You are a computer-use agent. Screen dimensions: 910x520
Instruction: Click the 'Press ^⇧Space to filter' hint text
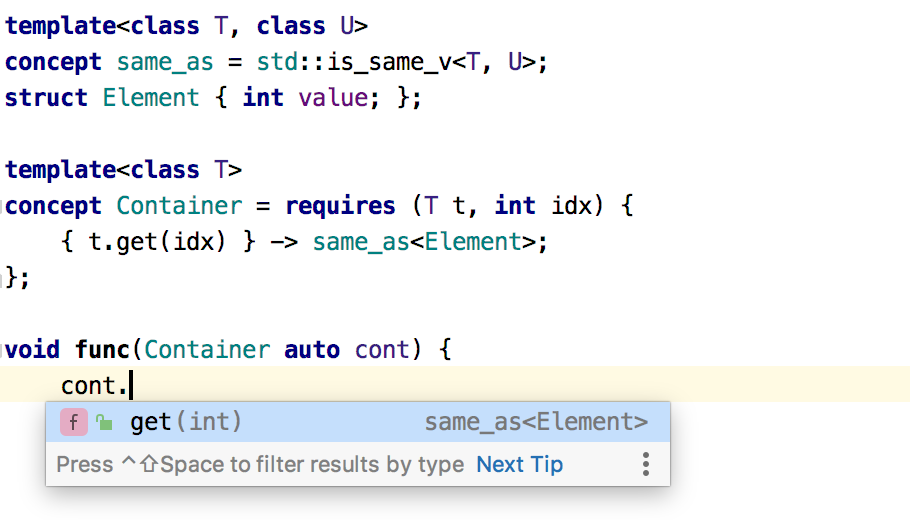[x=260, y=464]
